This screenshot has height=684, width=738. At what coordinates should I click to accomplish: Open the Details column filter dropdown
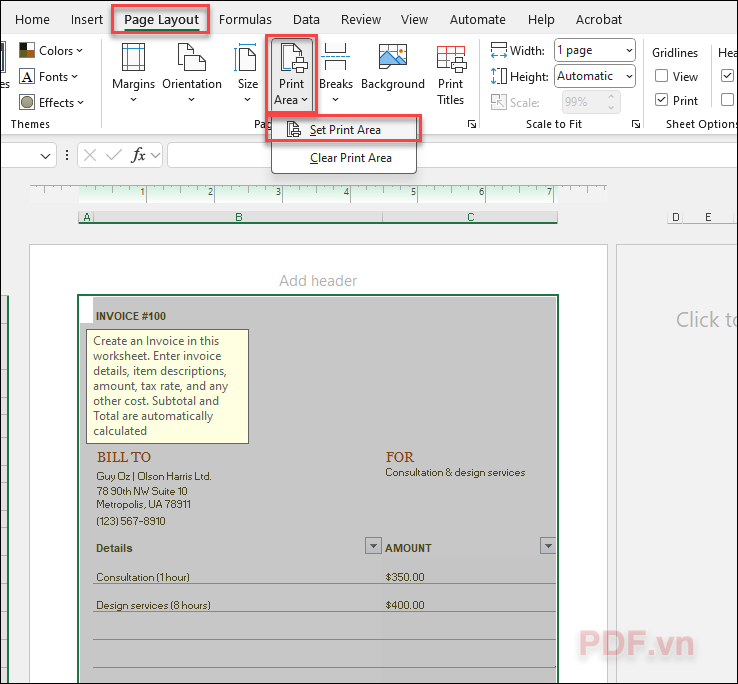[373, 546]
